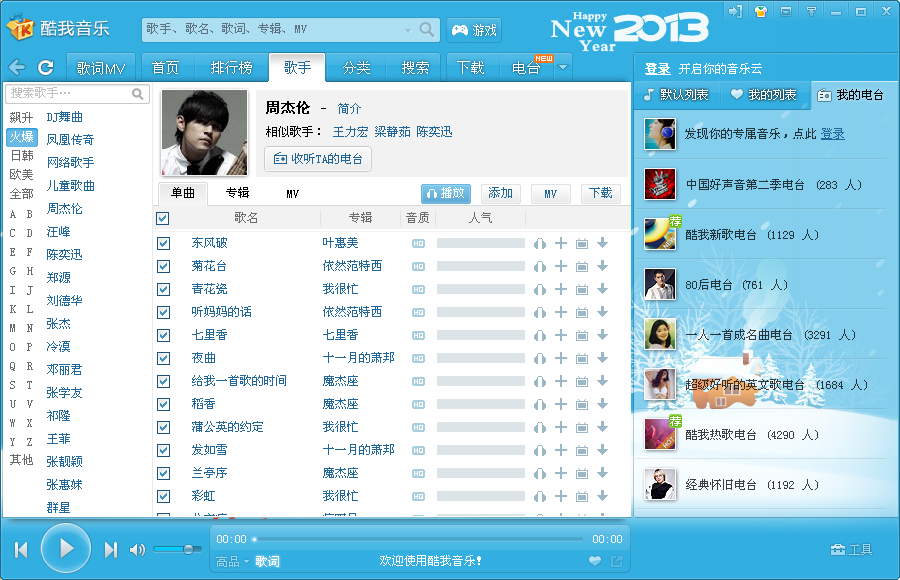Switch to the 默认列表 tab
This screenshot has width=900, height=580.
coord(676,95)
